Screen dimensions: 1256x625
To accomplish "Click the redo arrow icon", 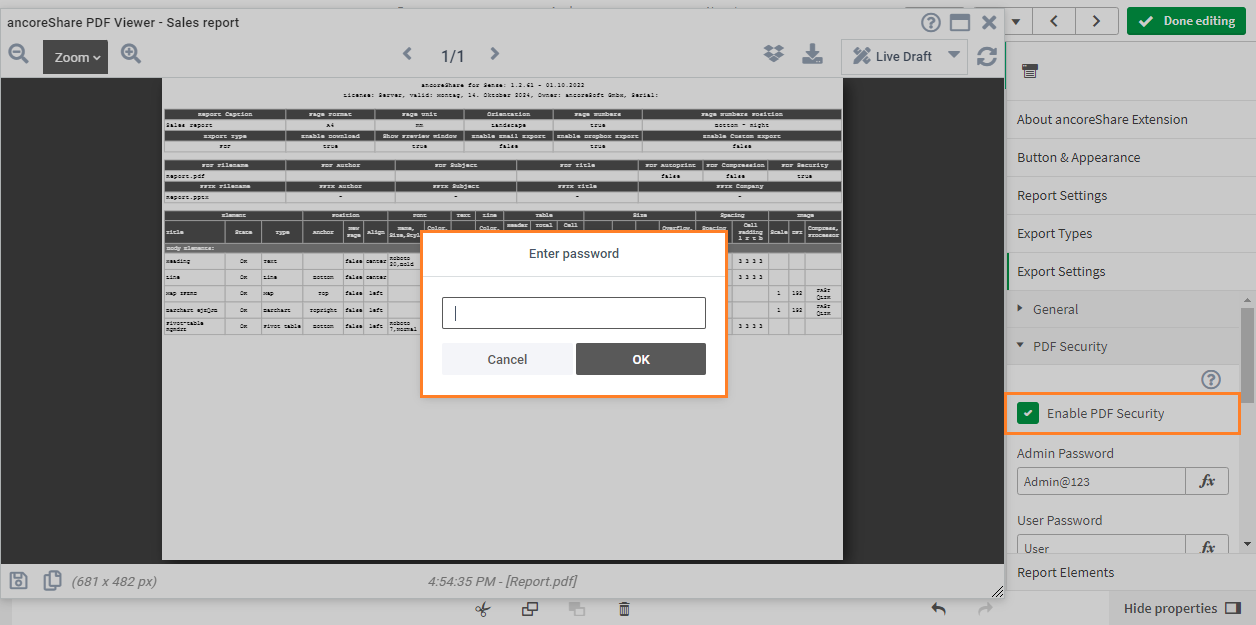I will point(985,608).
